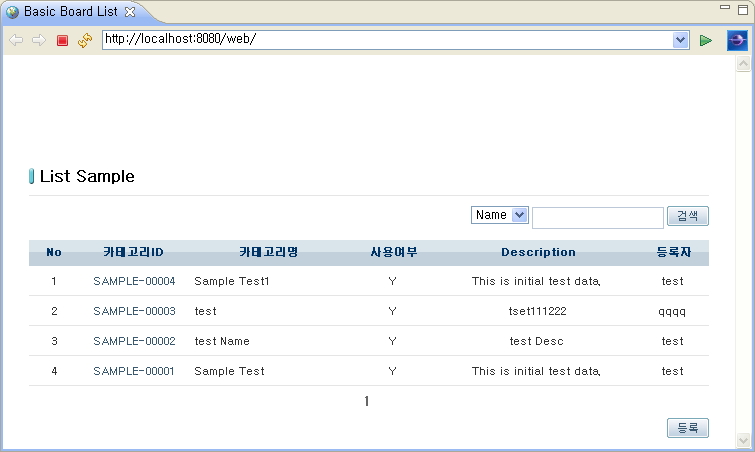Screen dimensions: 755x452
Task: Open the SAMPLE-00003 category link
Action: click(134, 311)
